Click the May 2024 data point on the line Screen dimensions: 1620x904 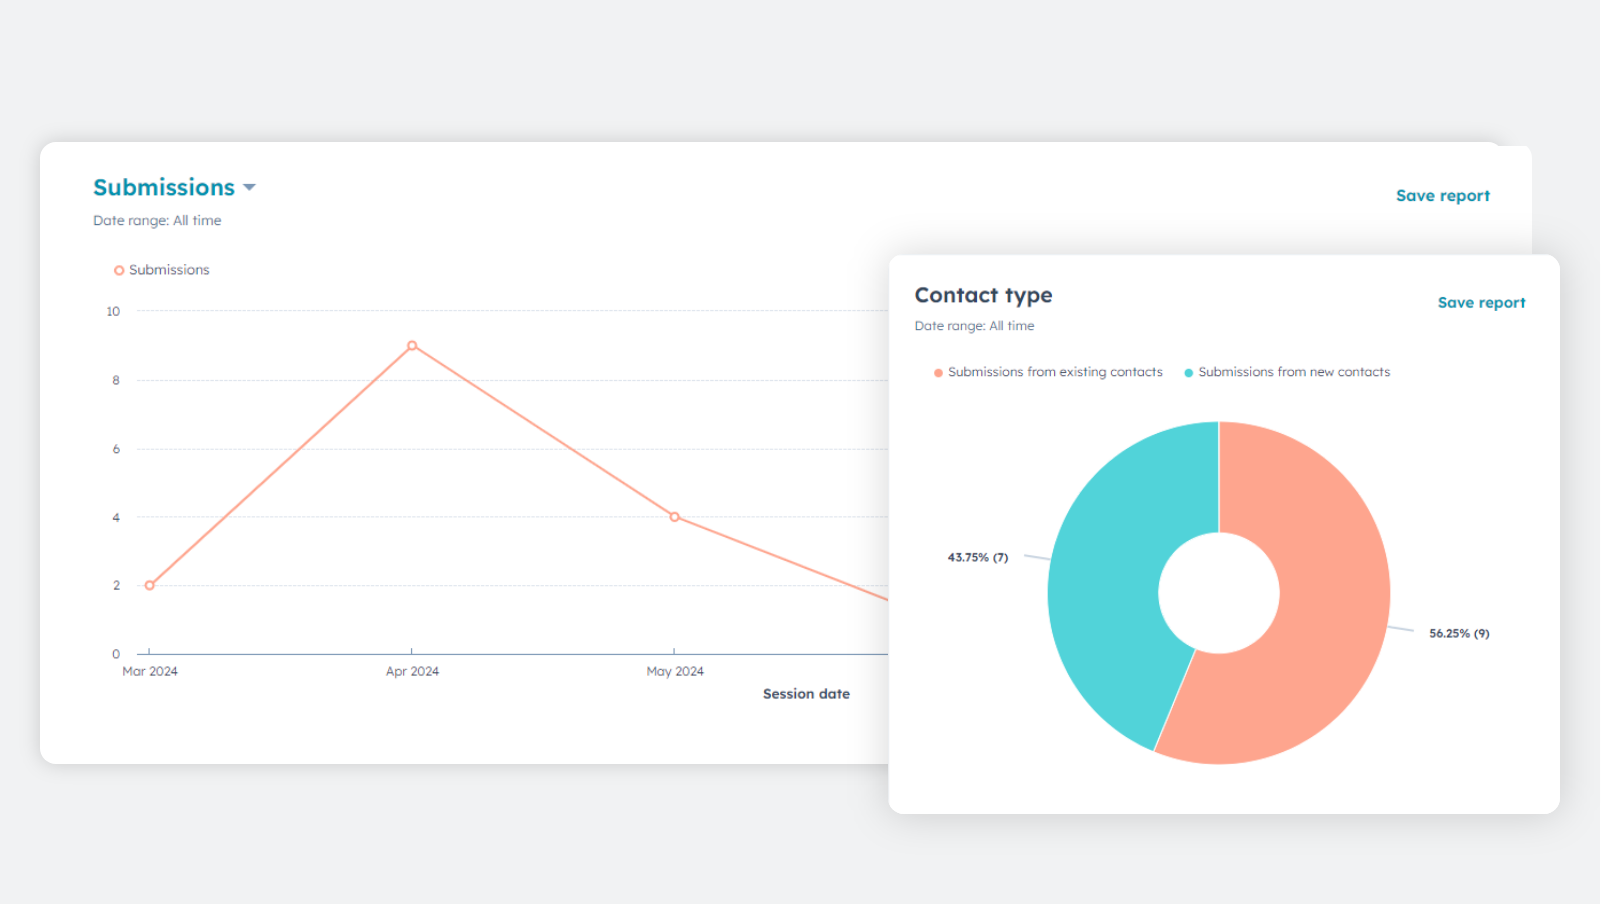(674, 516)
